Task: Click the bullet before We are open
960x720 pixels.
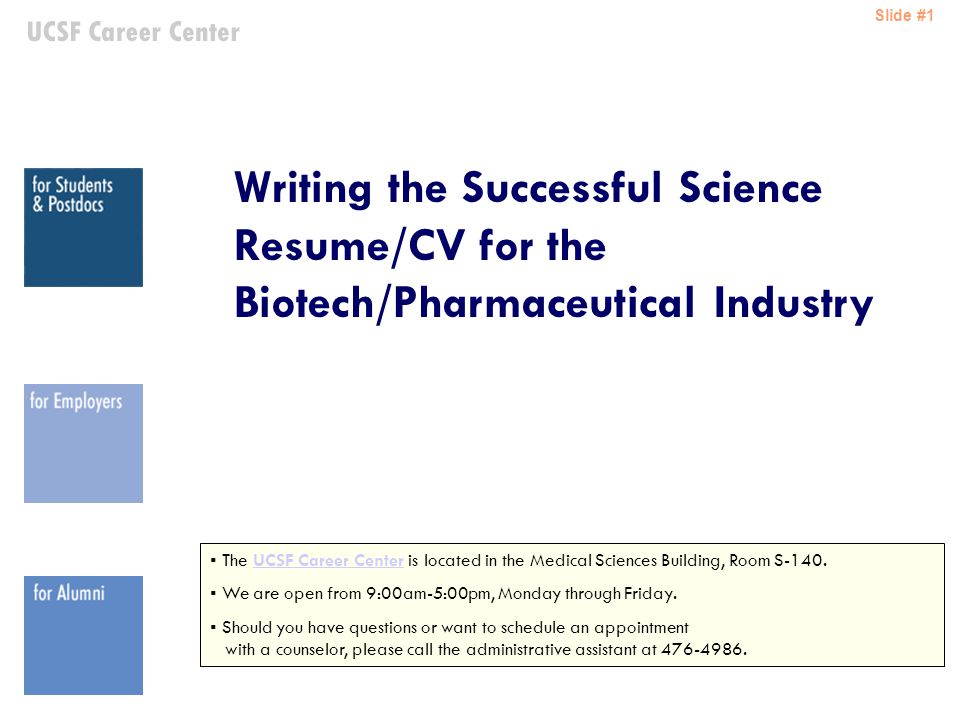Action: click(213, 593)
